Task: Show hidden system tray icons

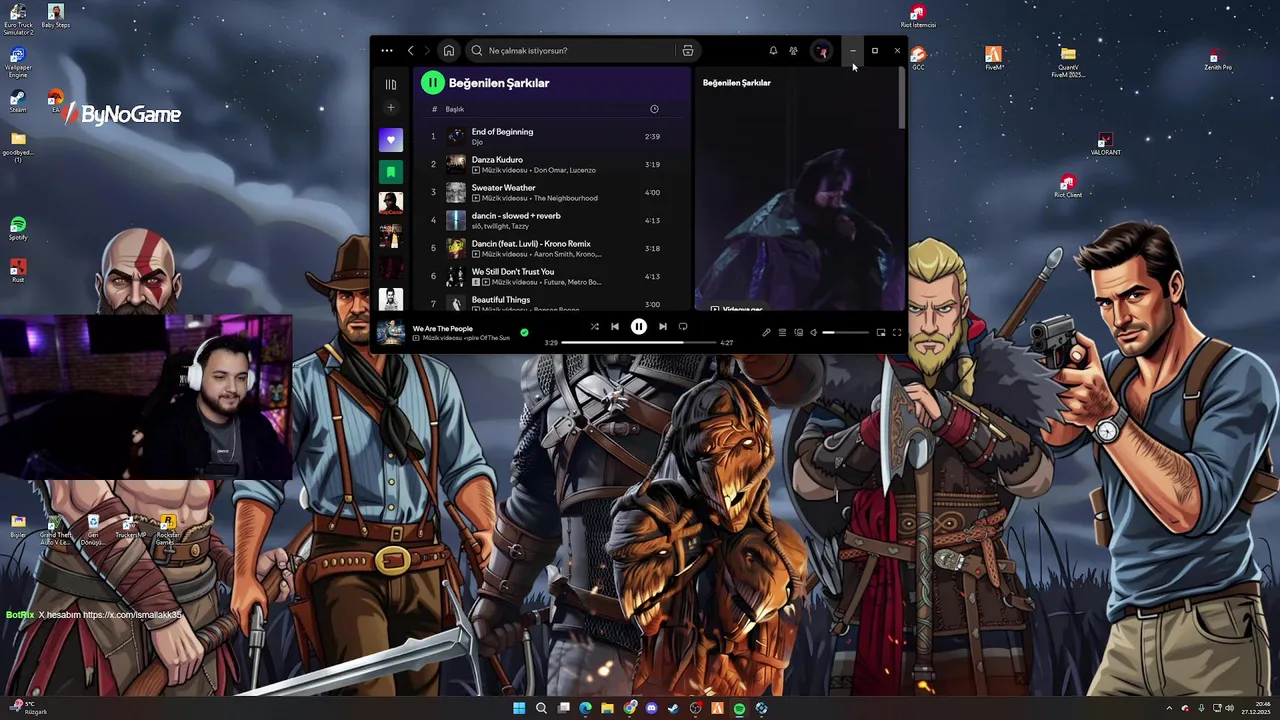Action: click(1169, 708)
